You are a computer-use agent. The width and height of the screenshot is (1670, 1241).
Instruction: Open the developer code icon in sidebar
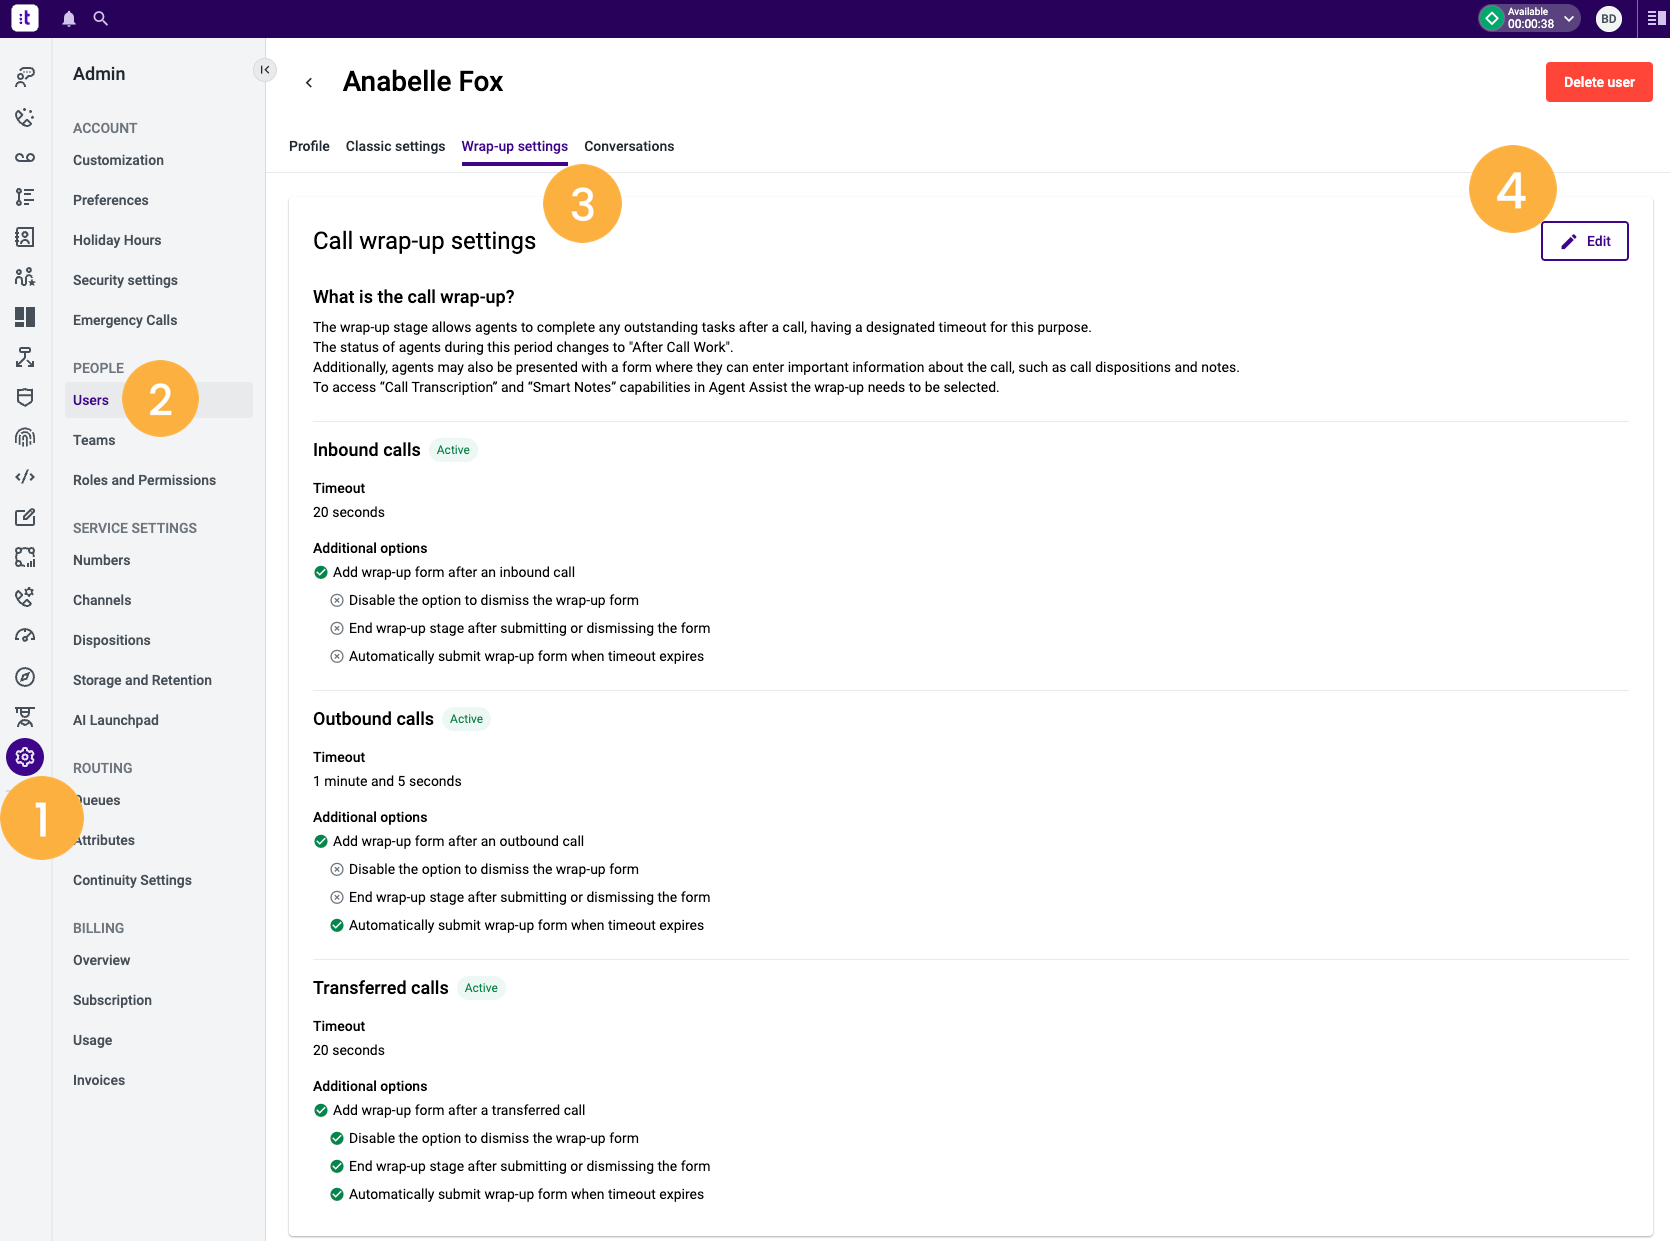click(25, 477)
